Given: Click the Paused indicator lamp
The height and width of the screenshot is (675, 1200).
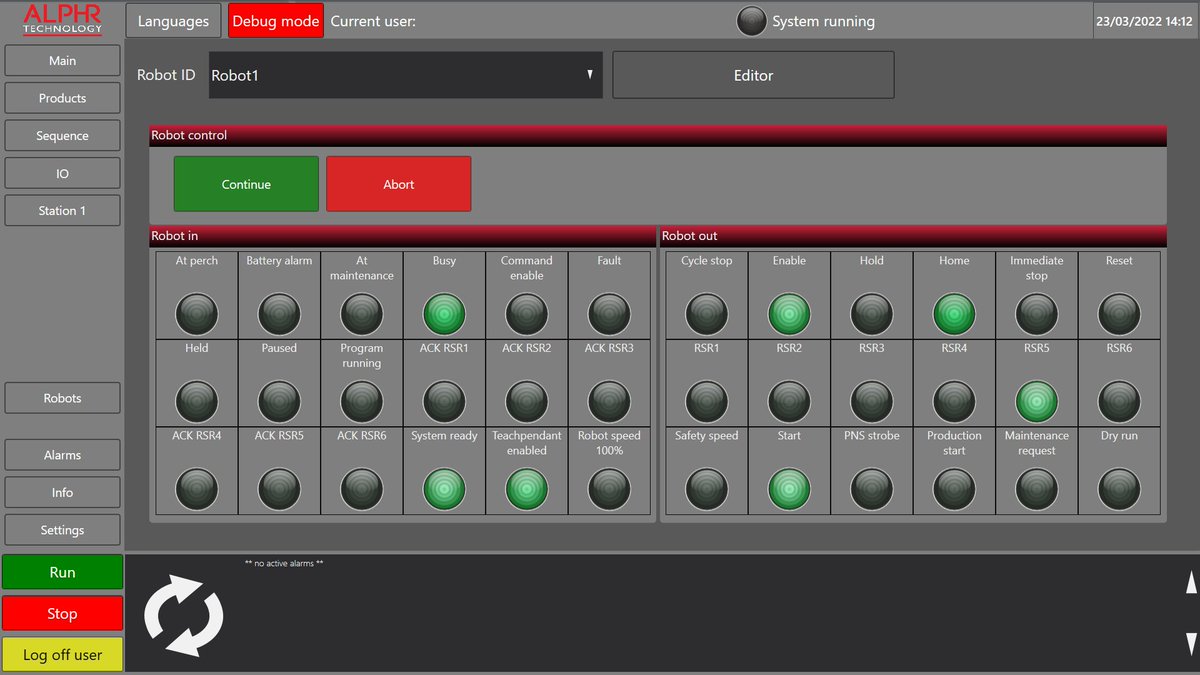Looking at the screenshot, I should (279, 402).
